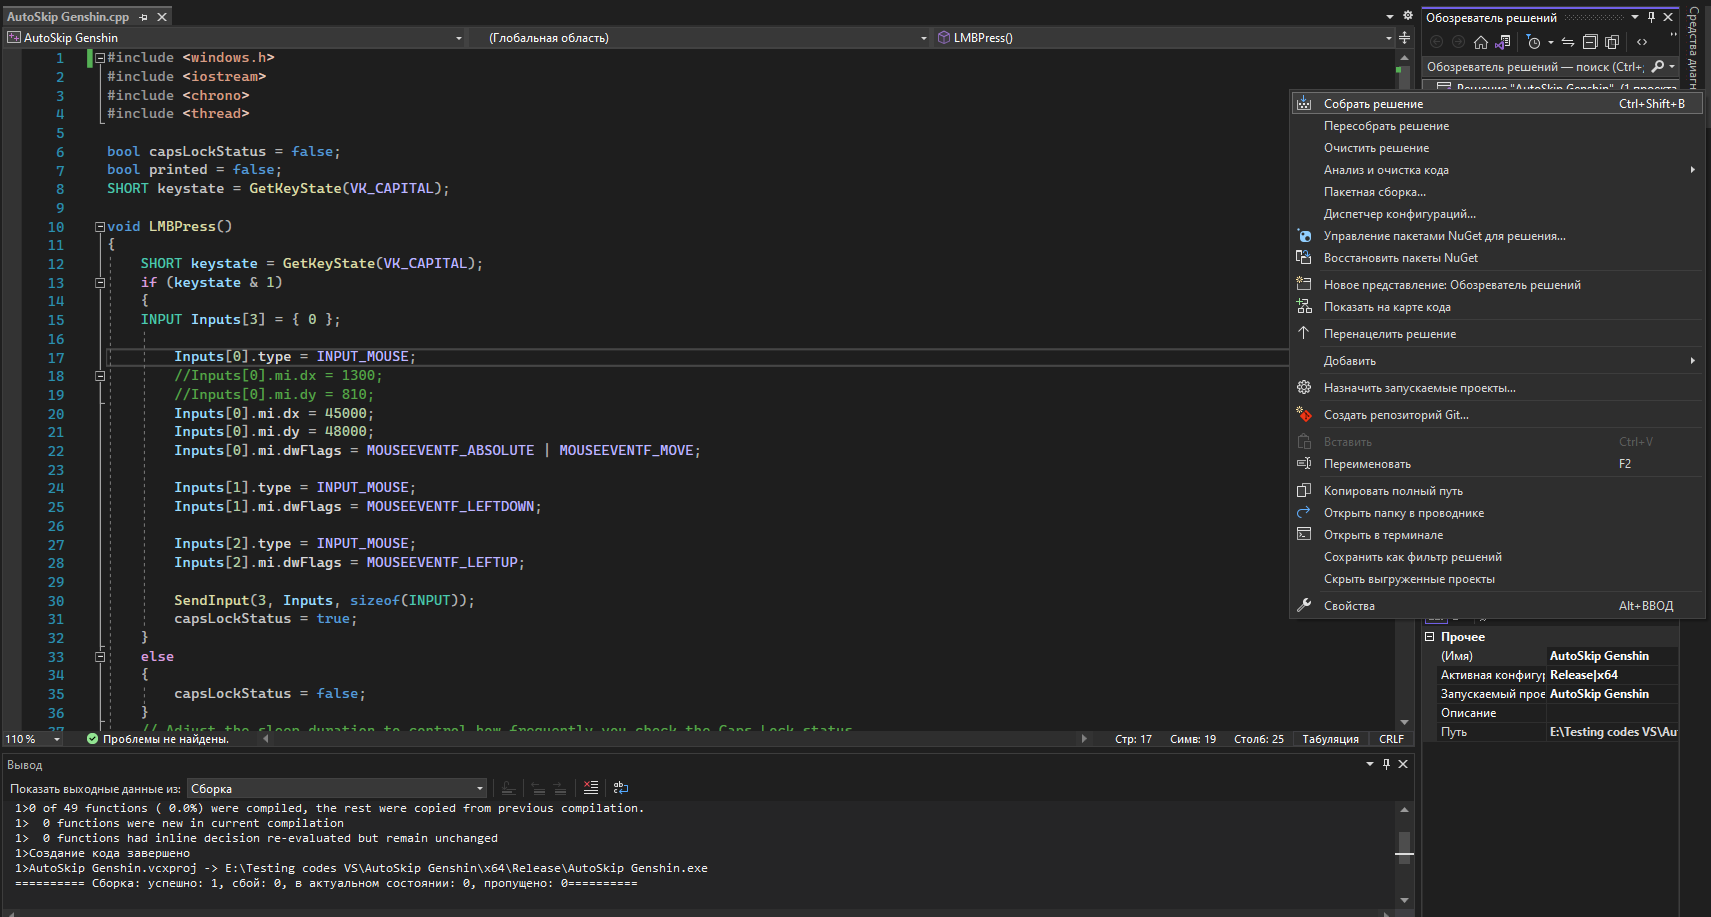Switch views icon in Solution Explorer toolbar

coord(1502,42)
